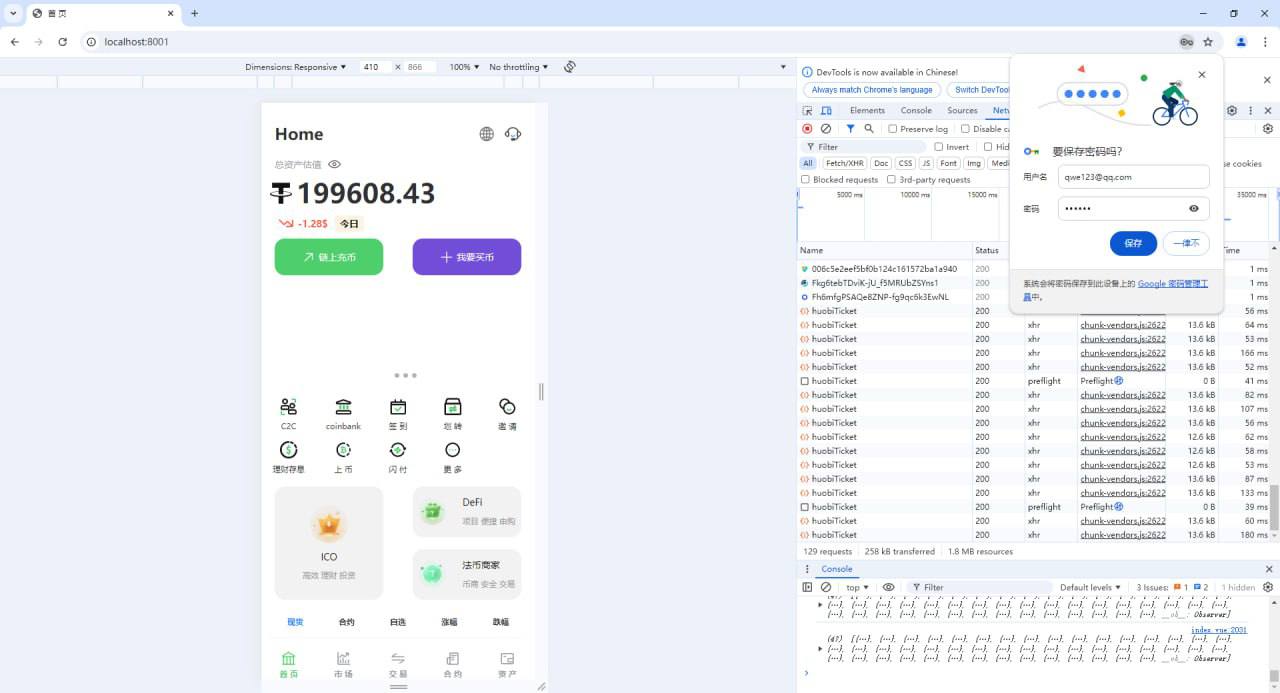Open the 签到 check-in icon
This screenshot has width=1280, height=693.
(397, 407)
